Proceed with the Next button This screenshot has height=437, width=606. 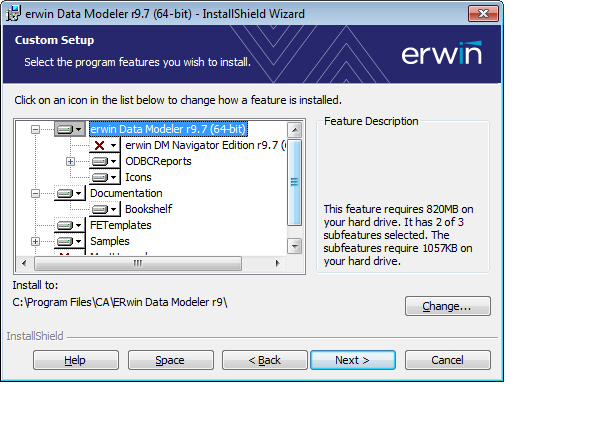pyautogui.click(x=353, y=360)
